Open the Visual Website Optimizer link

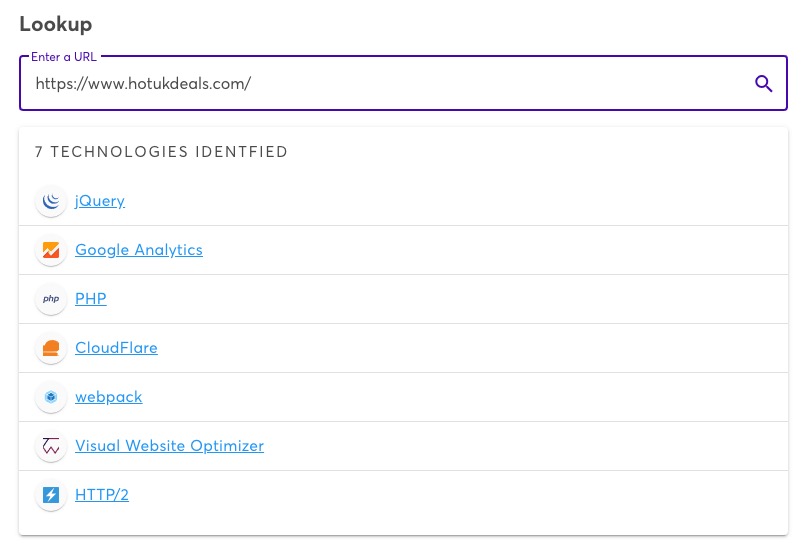click(170, 446)
